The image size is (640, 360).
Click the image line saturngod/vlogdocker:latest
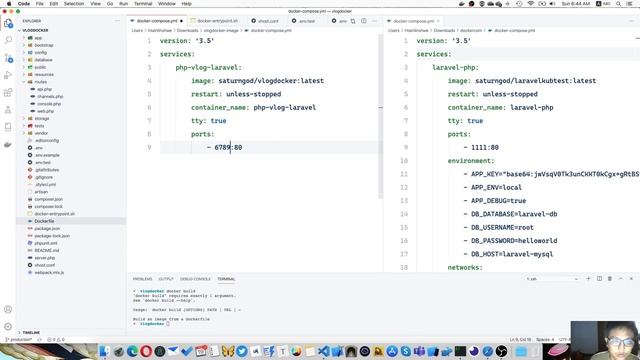pos(258,81)
